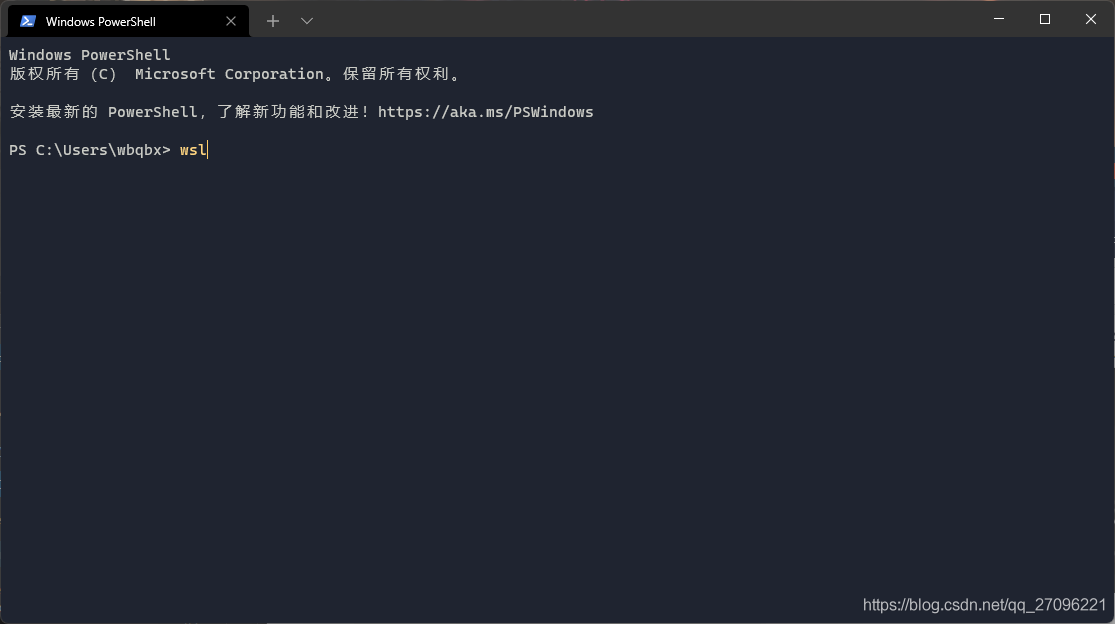Click the 'Microsoft Corporation' copyright line
The image size is (1115, 624).
[235, 75]
